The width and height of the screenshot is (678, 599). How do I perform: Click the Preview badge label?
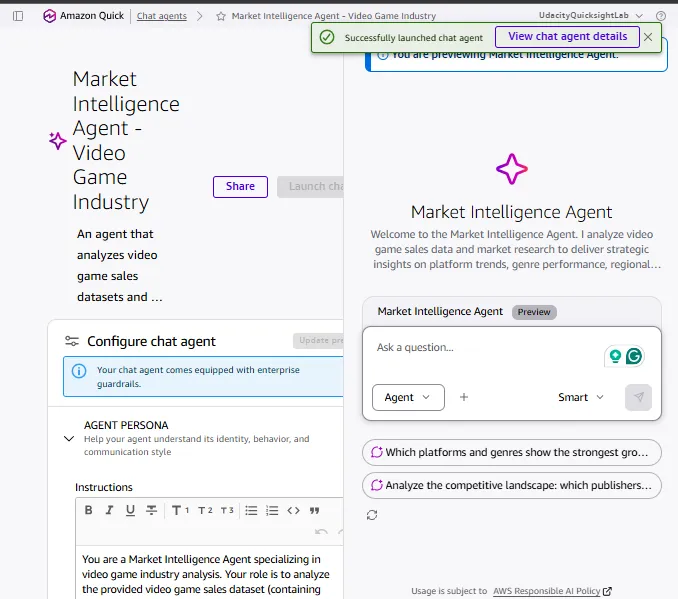pos(534,312)
